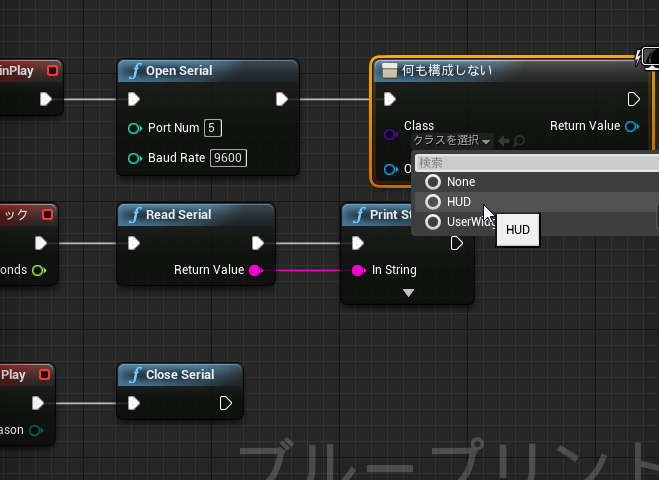Click the EndPlay event output execution pin

click(x=38, y=403)
